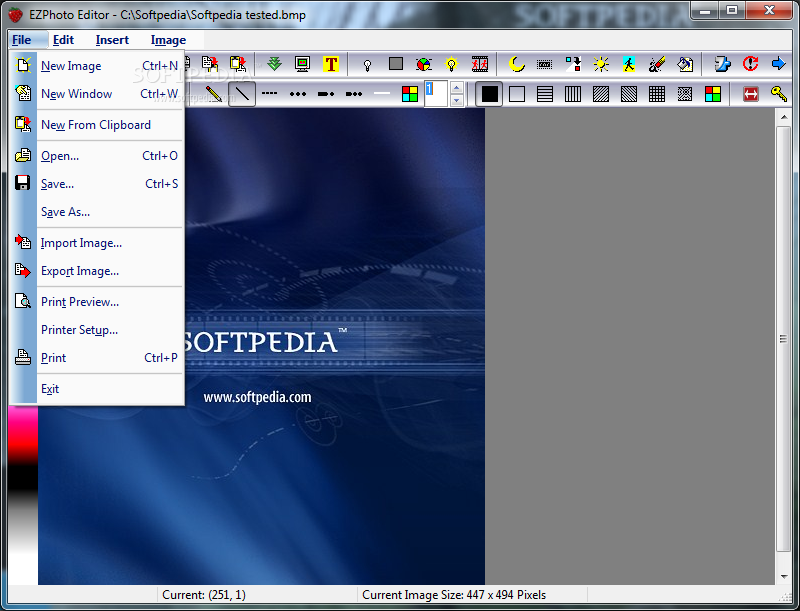Choose the solid white line style
The image size is (800, 611).
(x=382, y=94)
